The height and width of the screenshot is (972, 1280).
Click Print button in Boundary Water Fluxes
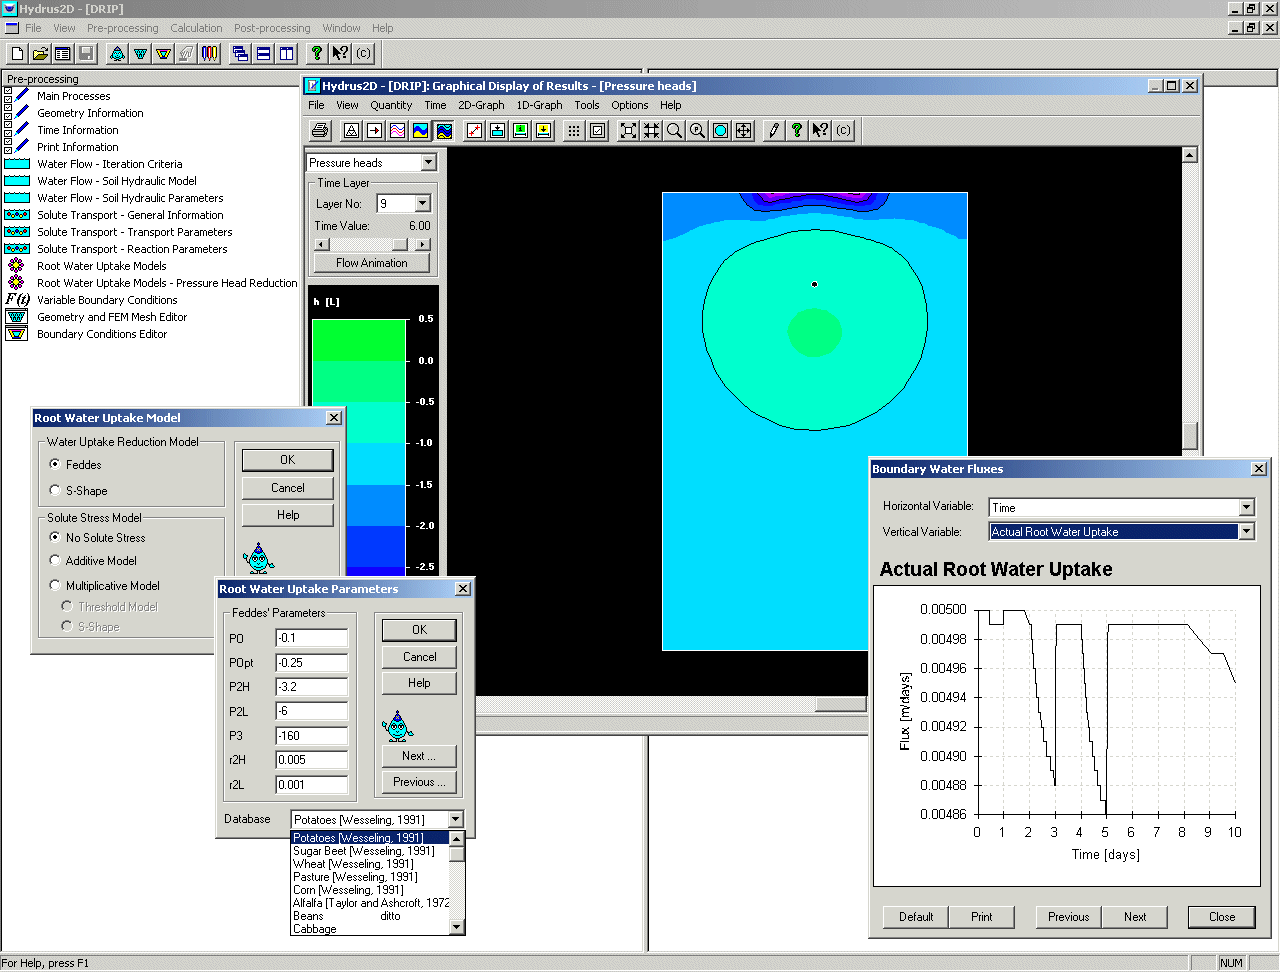[982, 917]
